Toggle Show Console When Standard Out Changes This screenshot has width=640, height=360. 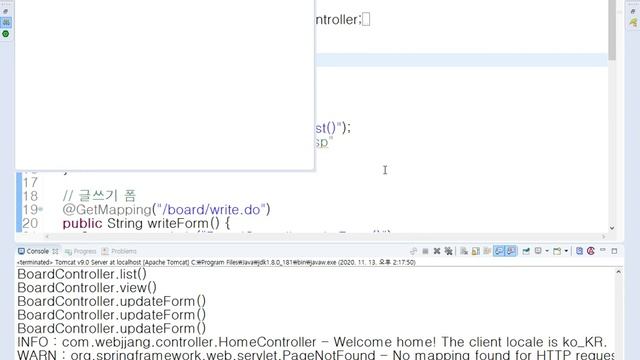click(x=499, y=251)
